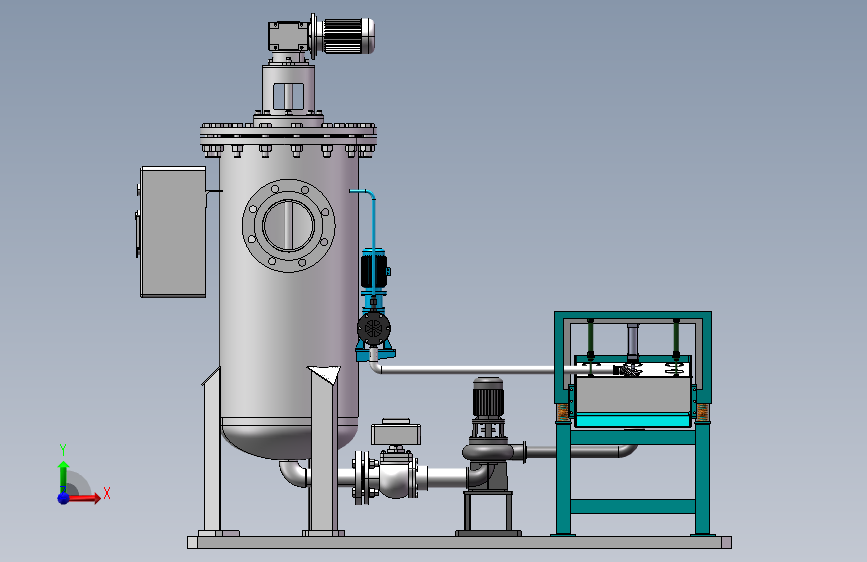Select the black vertical pump motor
Screen dimensions: 867x562
click(488, 398)
